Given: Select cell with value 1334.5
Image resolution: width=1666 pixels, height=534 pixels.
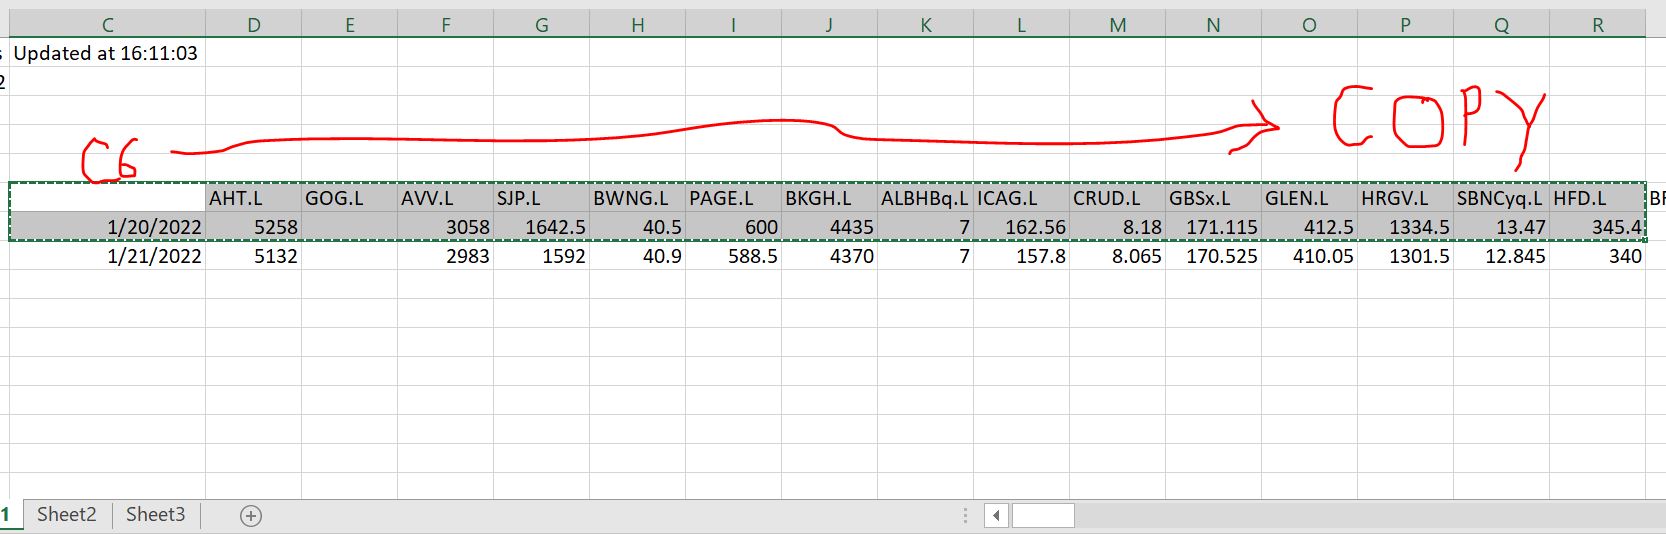Looking at the screenshot, I should click(1405, 227).
